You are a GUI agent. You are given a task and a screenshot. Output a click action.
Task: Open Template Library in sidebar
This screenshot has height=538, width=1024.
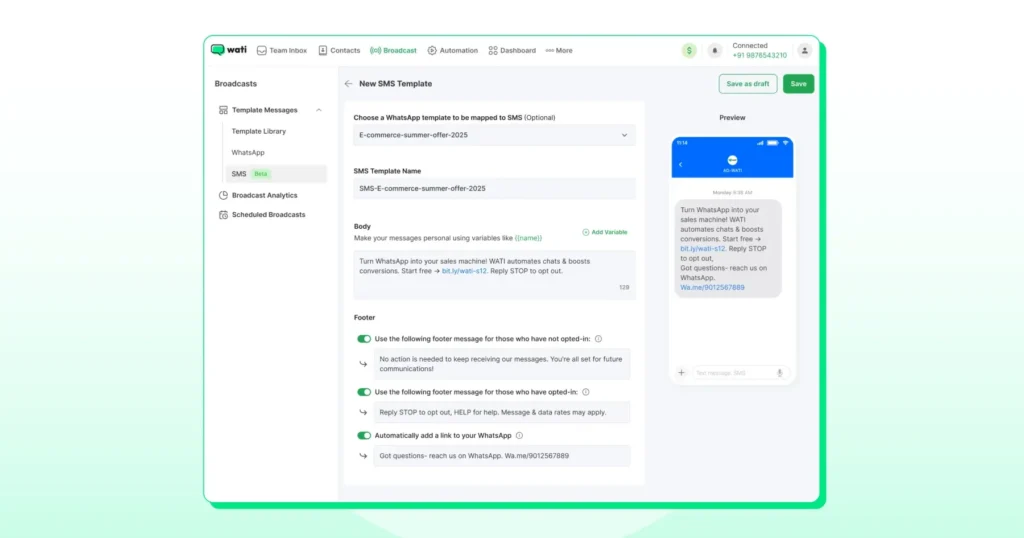[259, 131]
